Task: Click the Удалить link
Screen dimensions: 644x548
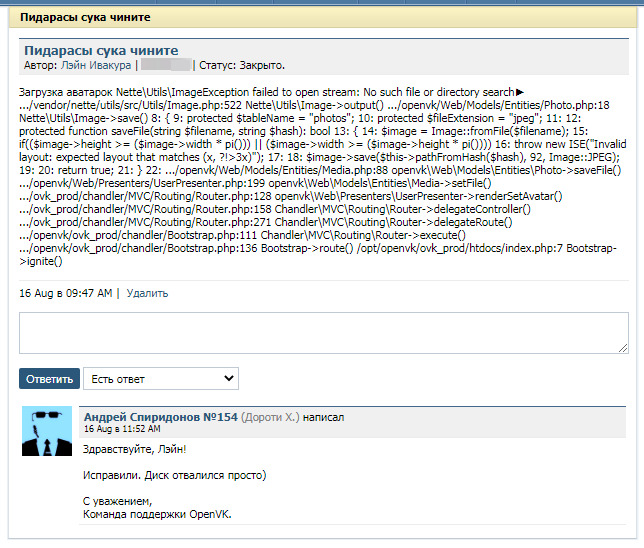Action: tap(147, 293)
